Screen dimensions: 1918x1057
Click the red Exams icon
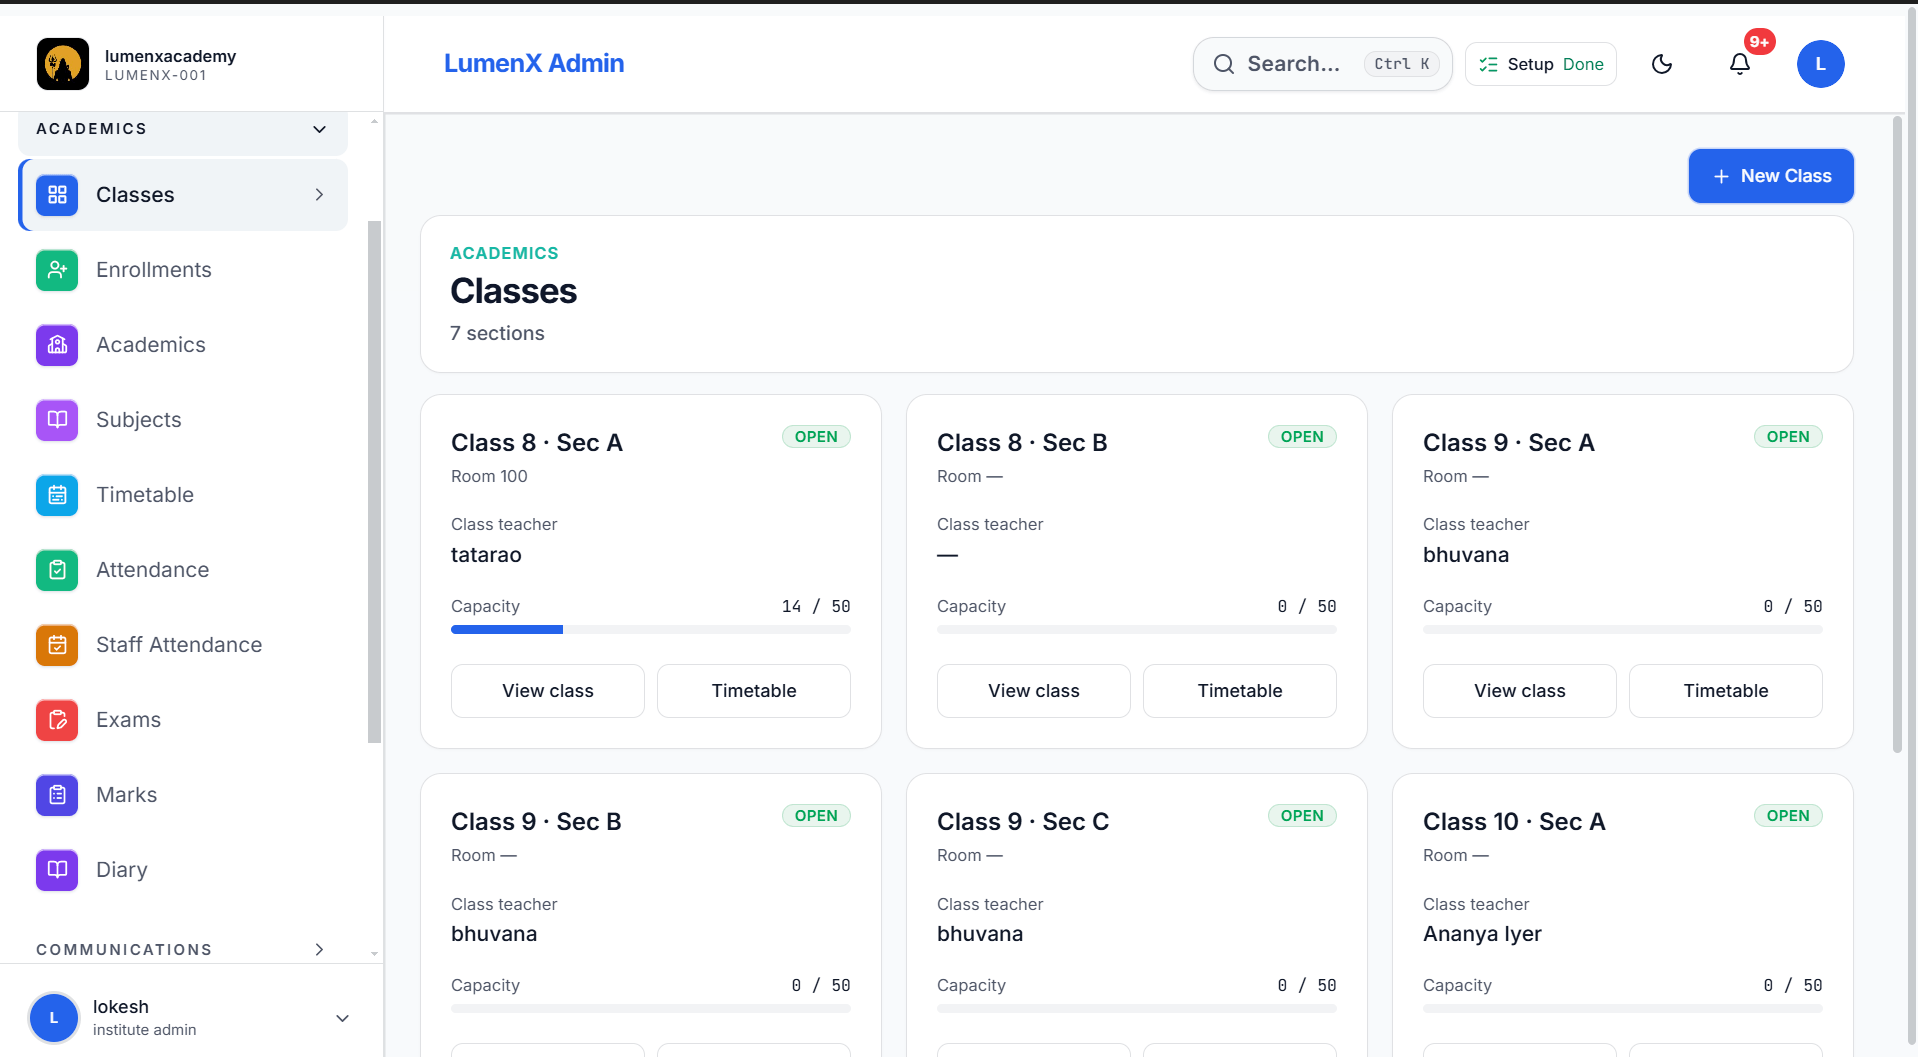click(x=57, y=720)
